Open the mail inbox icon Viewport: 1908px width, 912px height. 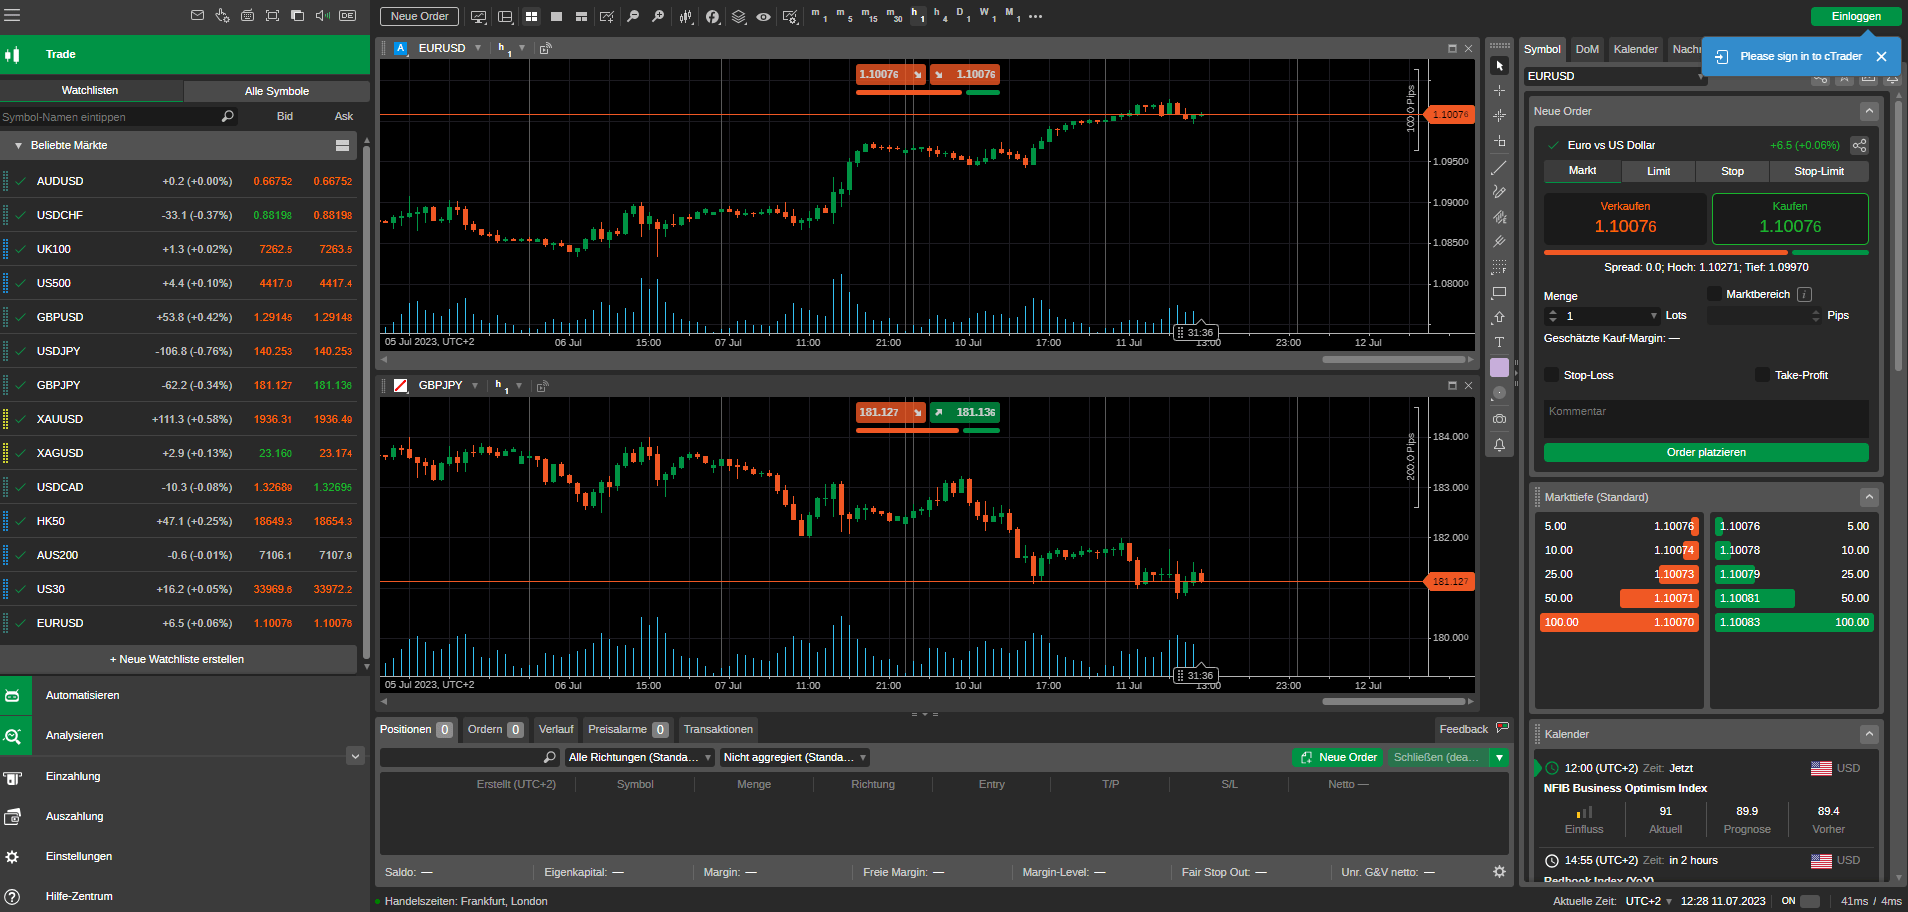197,16
